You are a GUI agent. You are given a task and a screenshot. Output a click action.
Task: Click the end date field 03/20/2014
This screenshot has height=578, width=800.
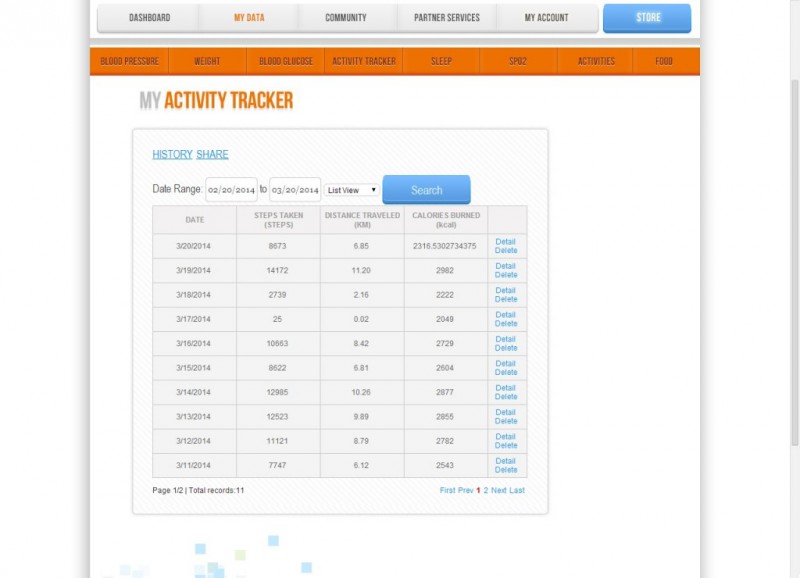click(295, 190)
